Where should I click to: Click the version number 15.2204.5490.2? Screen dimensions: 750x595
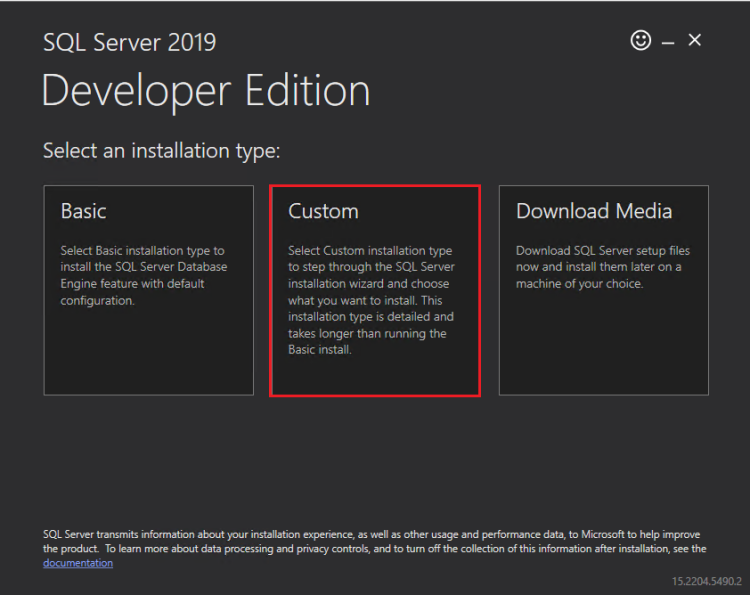point(706,581)
